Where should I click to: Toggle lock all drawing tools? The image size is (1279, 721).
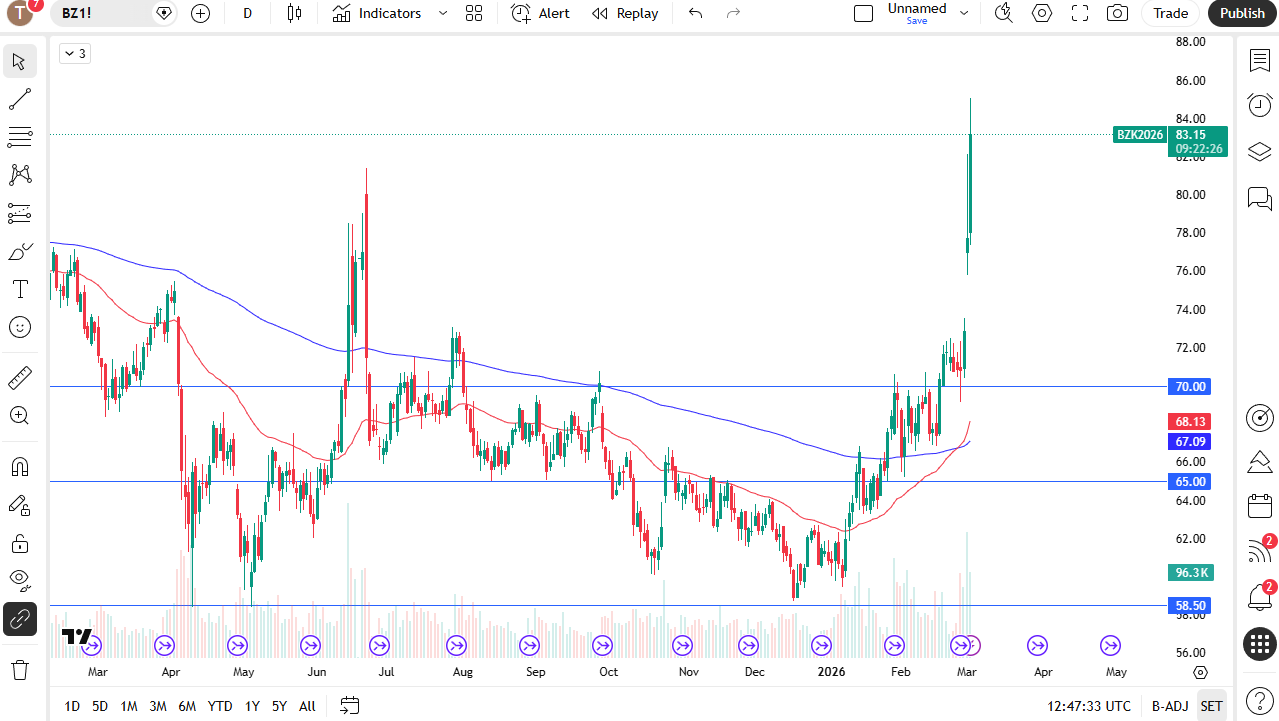click(x=20, y=543)
